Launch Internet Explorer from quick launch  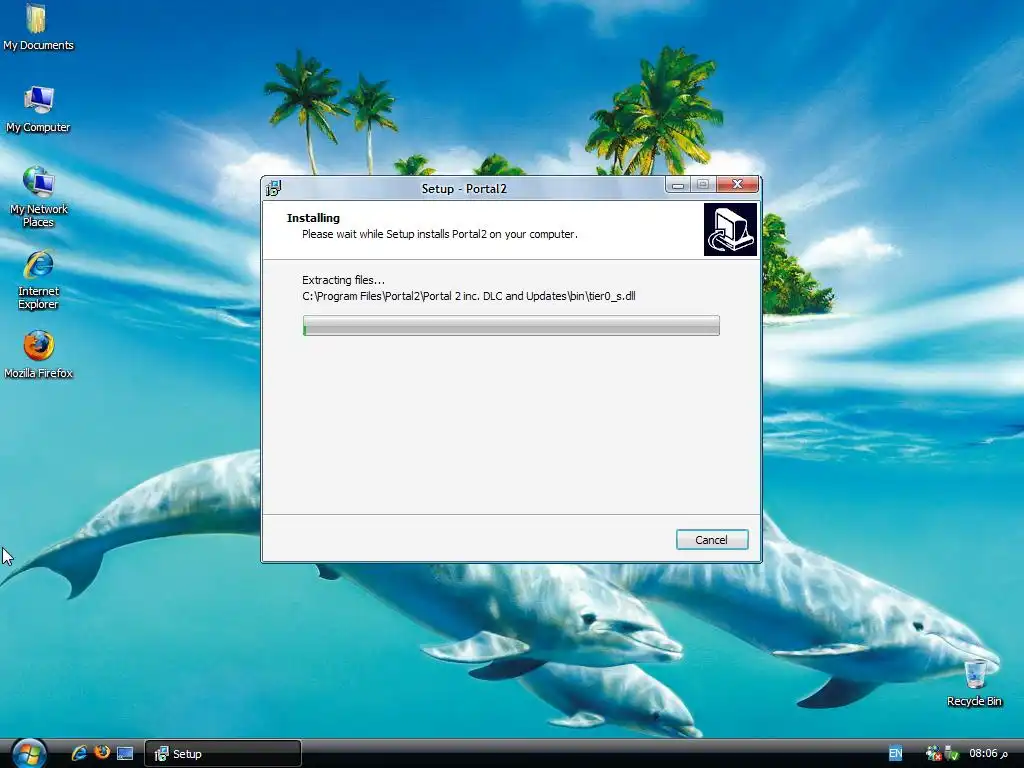[x=79, y=753]
